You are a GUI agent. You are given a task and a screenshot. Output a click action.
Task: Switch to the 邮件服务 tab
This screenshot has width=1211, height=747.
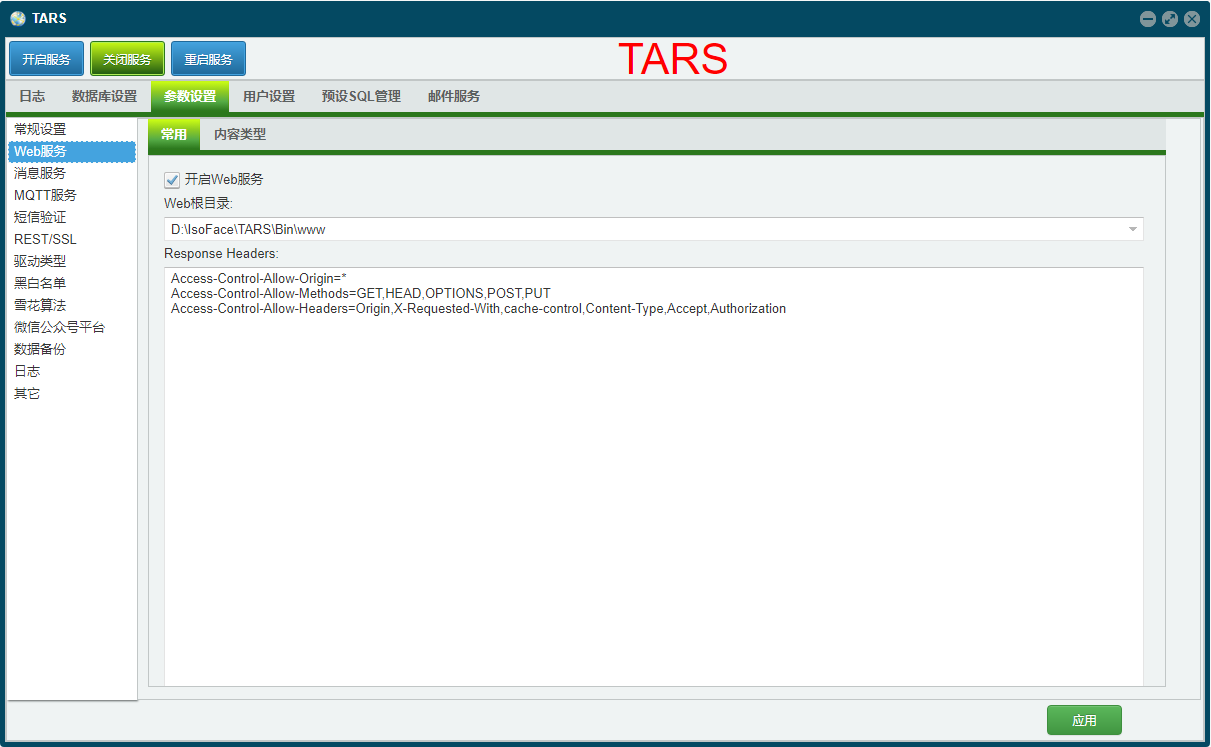(x=454, y=97)
